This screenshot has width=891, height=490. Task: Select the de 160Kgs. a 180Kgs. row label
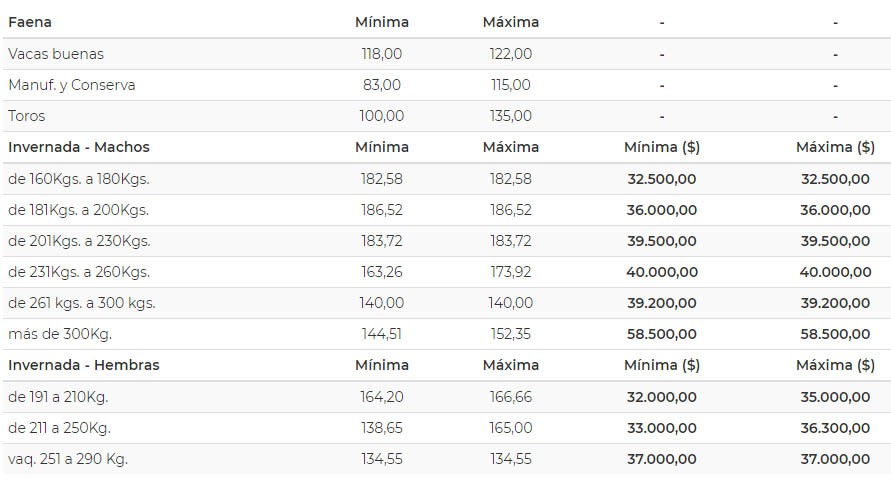click(x=79, y=179)
